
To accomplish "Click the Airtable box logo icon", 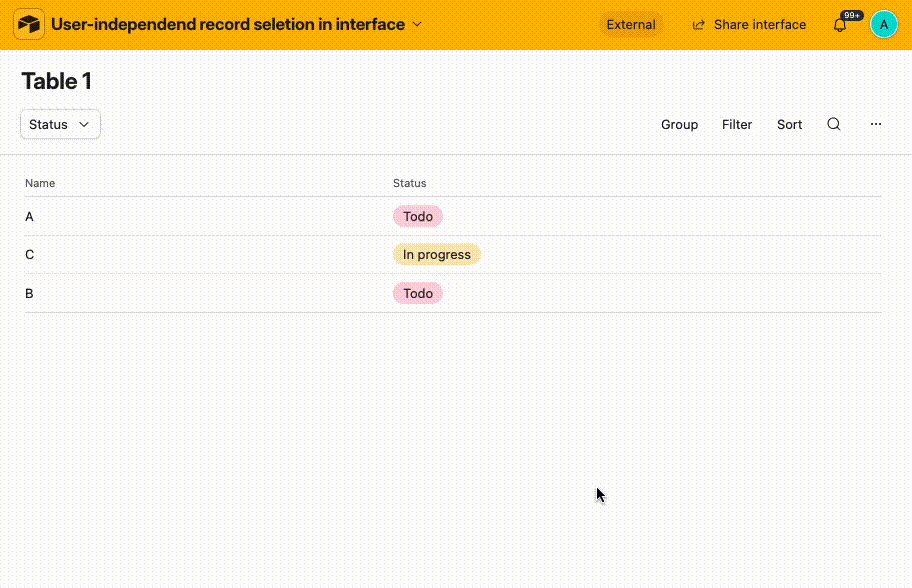I will 28,24.
